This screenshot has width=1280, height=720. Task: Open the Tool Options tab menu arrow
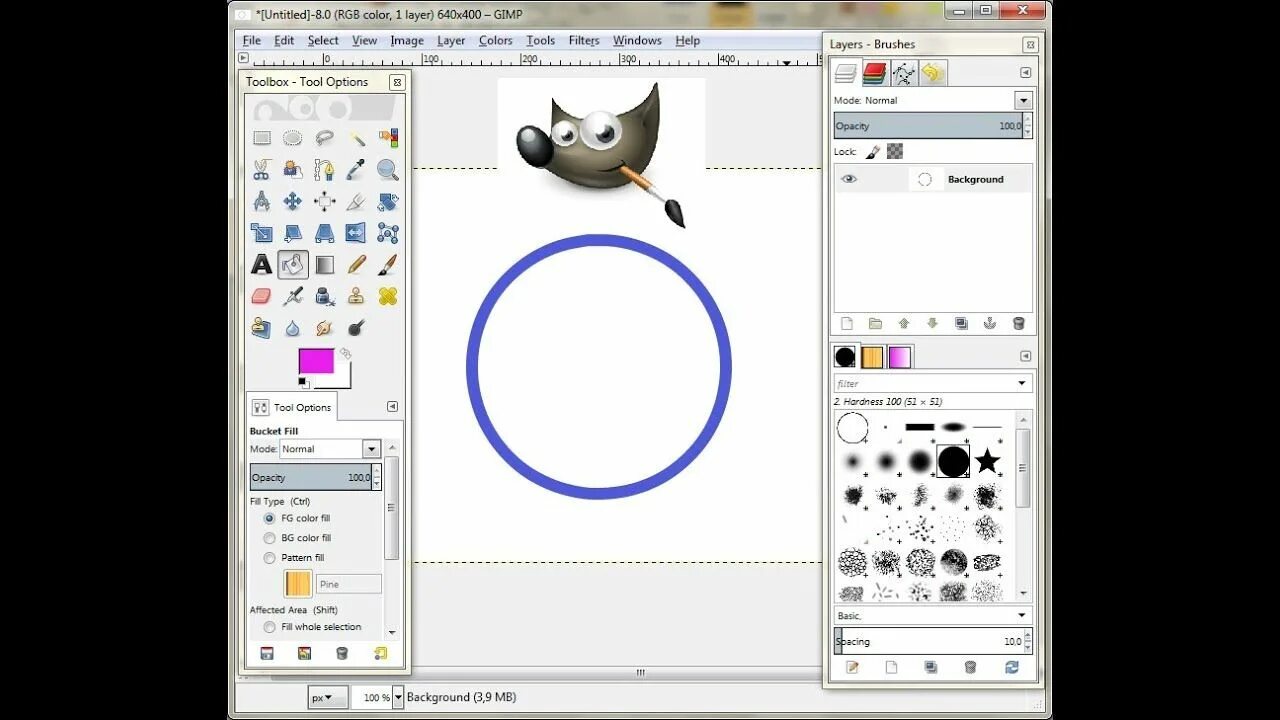point(392,407)
